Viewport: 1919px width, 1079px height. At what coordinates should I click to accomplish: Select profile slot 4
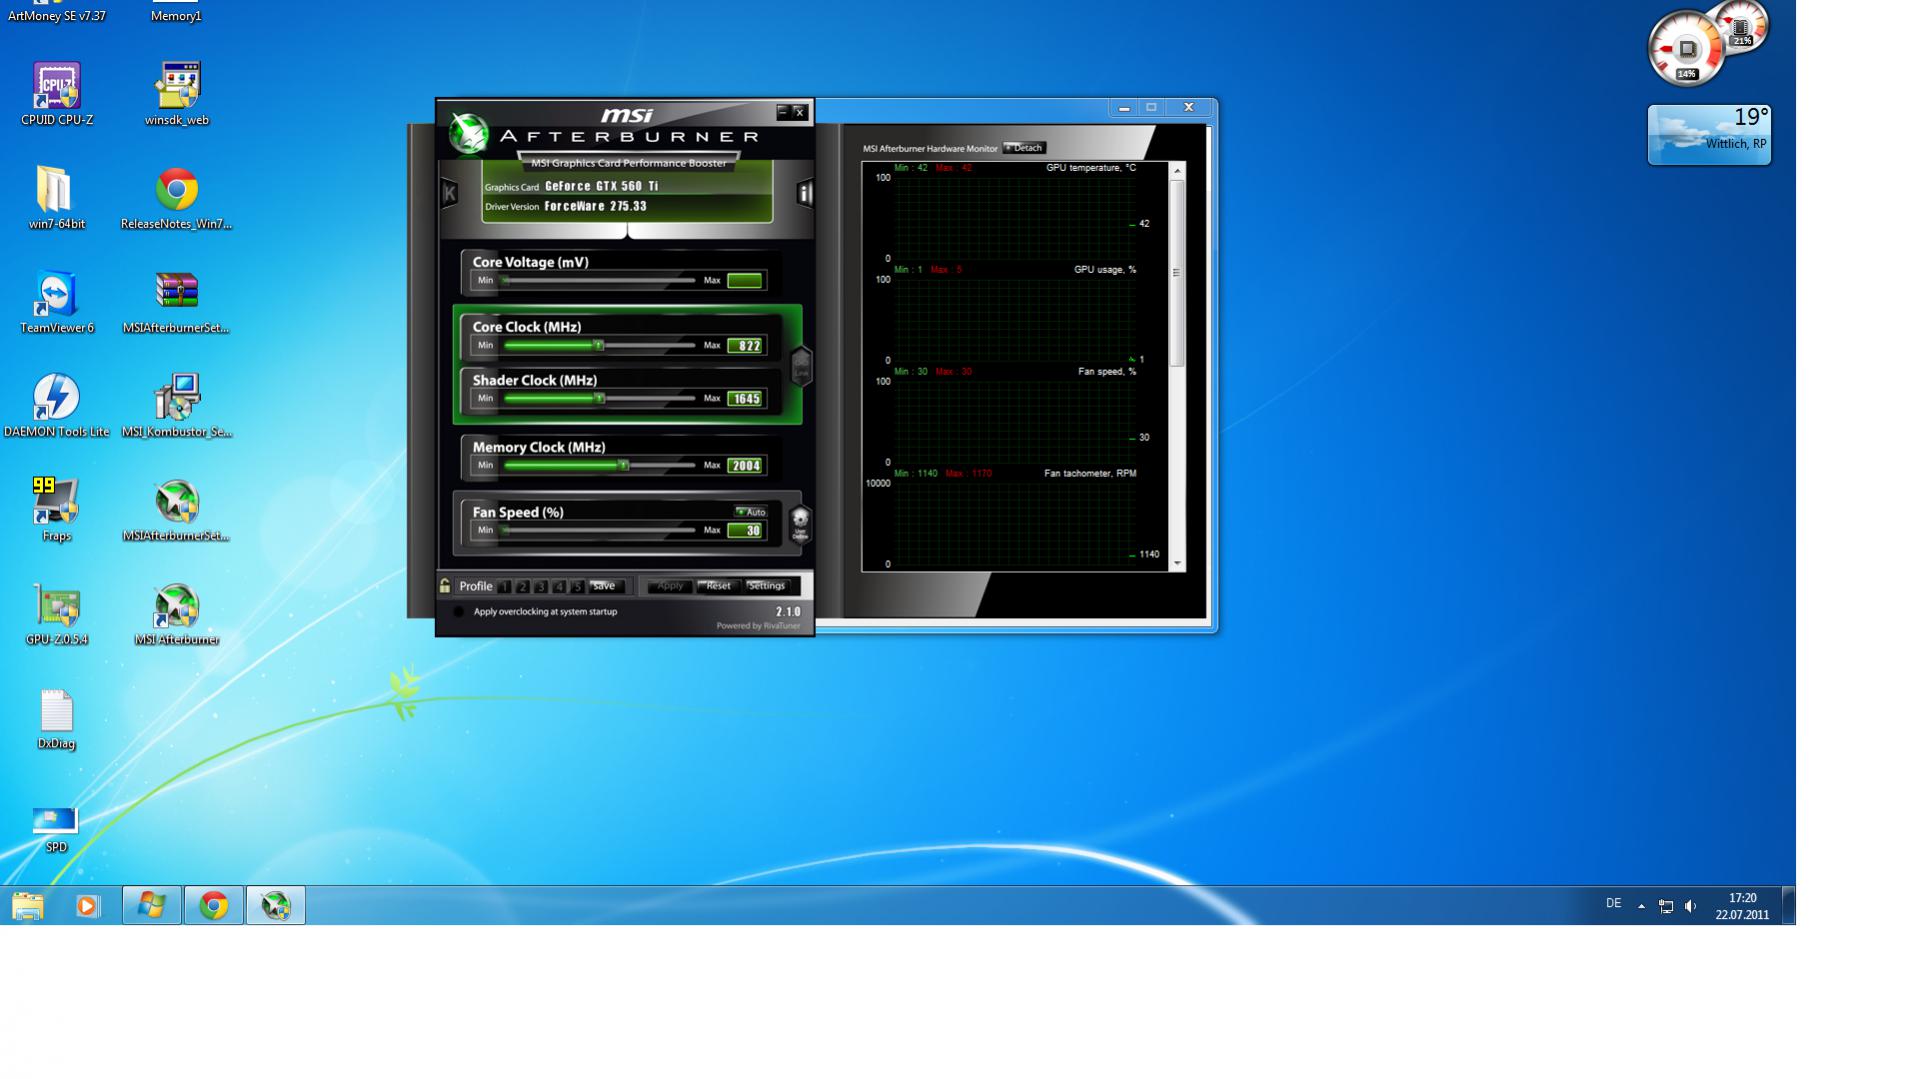click(x=559, y=587)
